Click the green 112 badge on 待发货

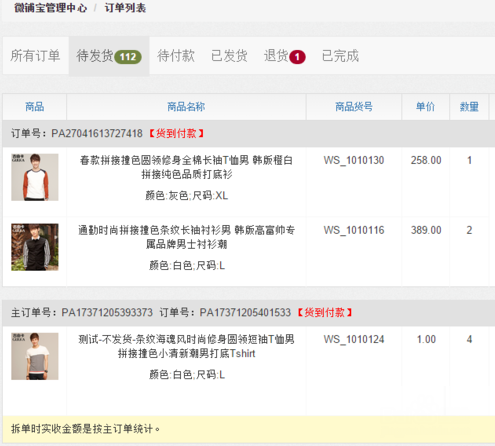pyautogui.click(x=128, y=57)
